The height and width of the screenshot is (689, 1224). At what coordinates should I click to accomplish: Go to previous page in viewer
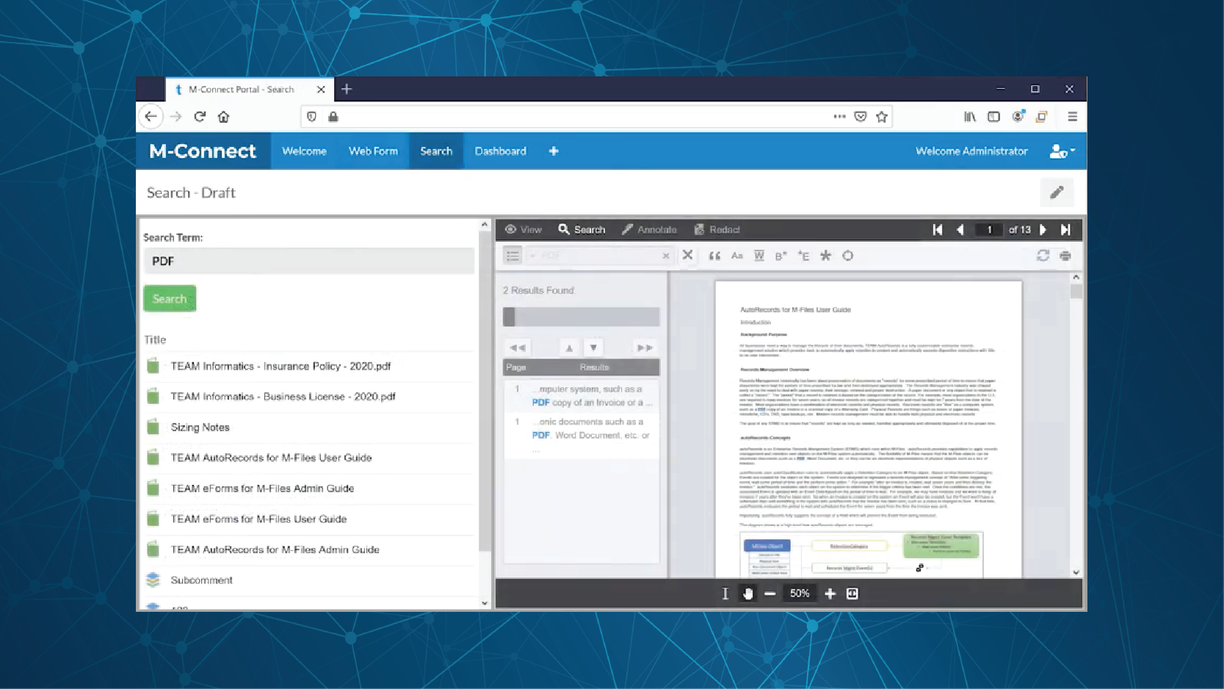point(960,230)
